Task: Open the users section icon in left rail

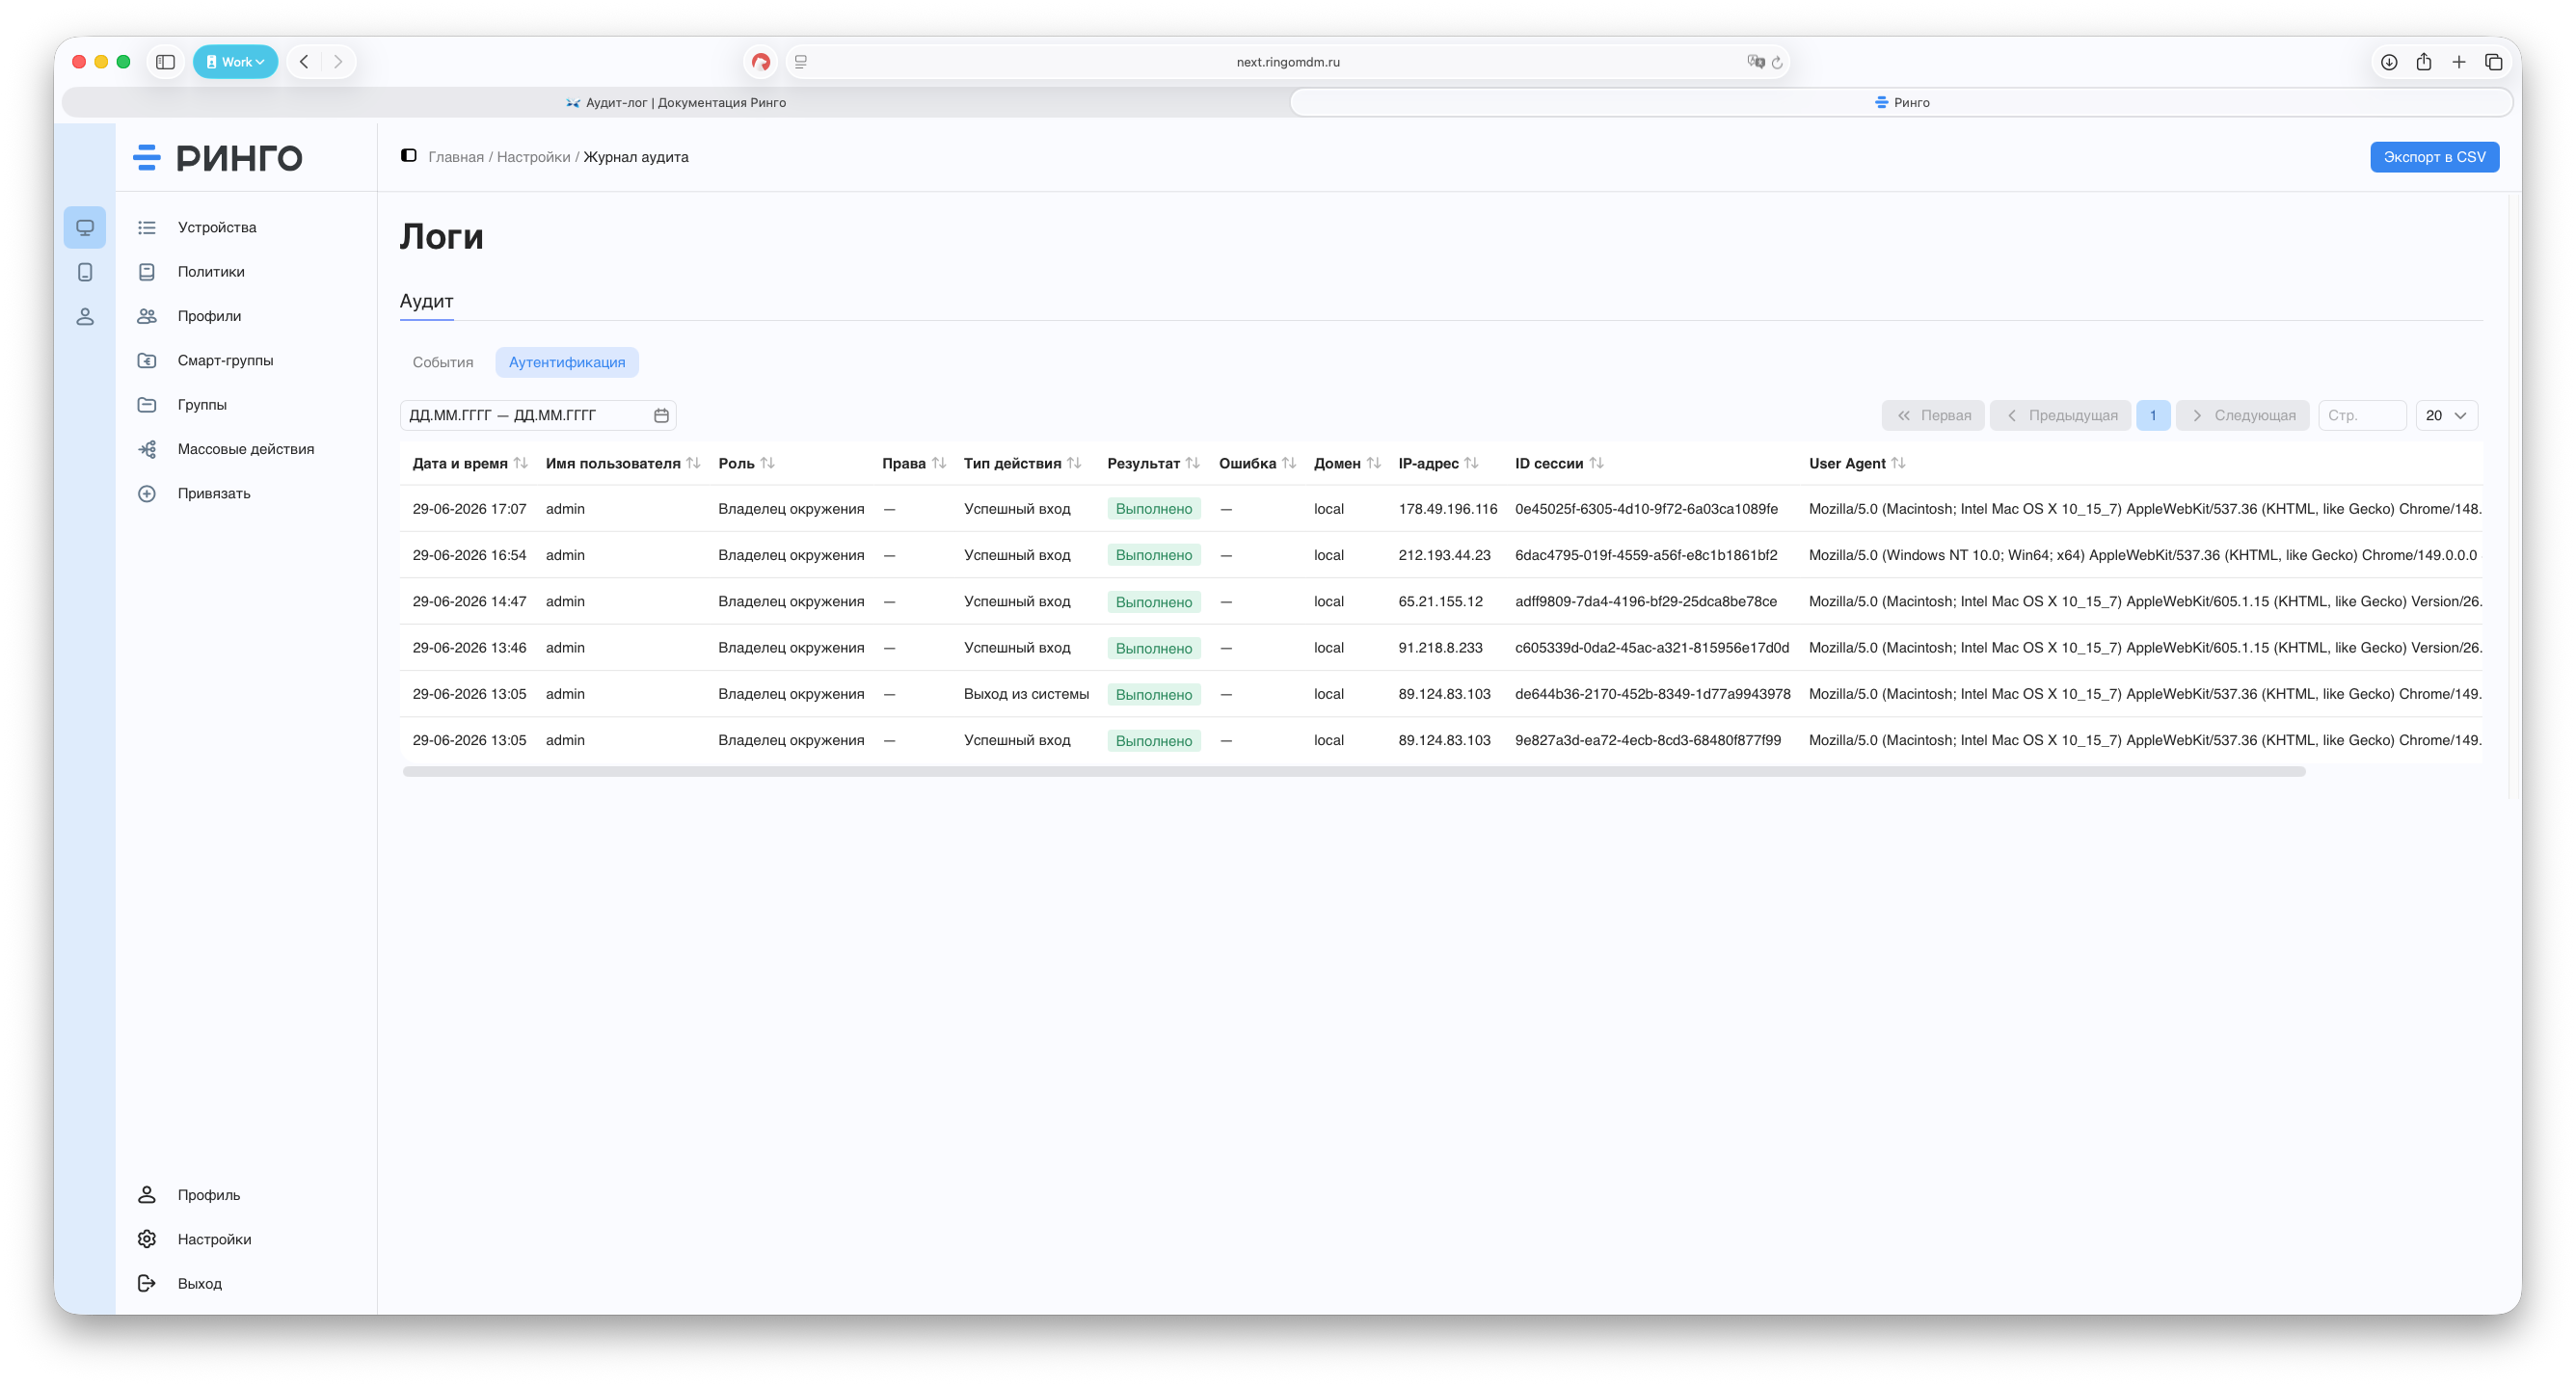Action: point(85,316)
